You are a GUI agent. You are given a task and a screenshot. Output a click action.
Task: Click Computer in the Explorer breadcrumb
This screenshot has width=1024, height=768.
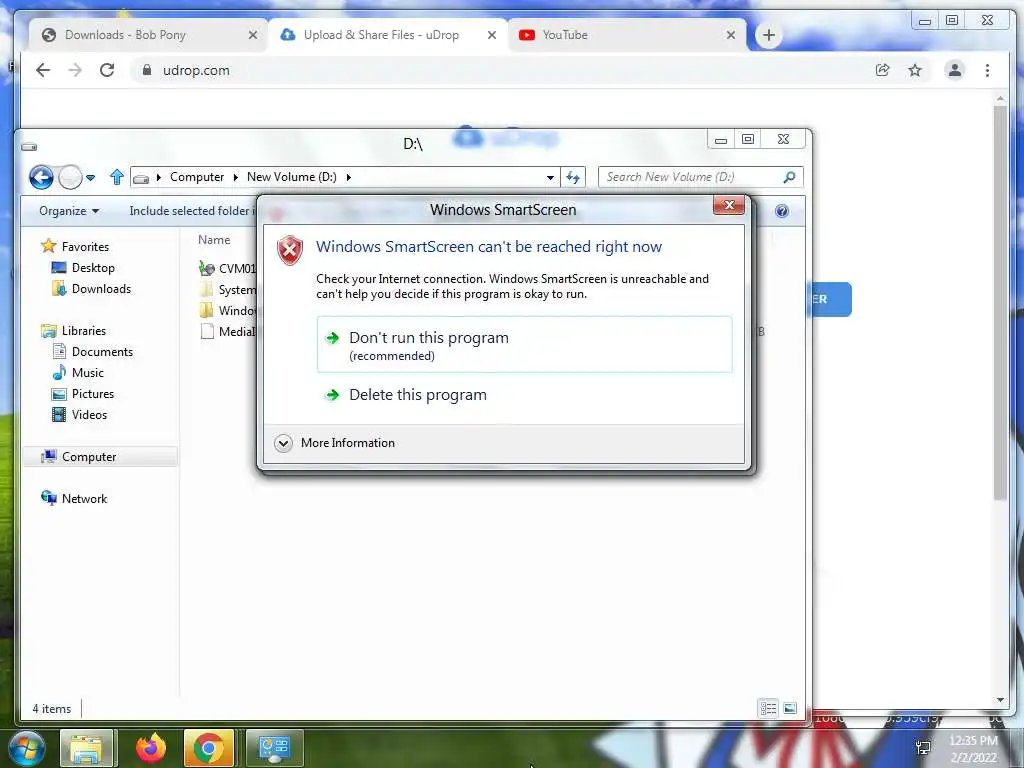[197, 177]
